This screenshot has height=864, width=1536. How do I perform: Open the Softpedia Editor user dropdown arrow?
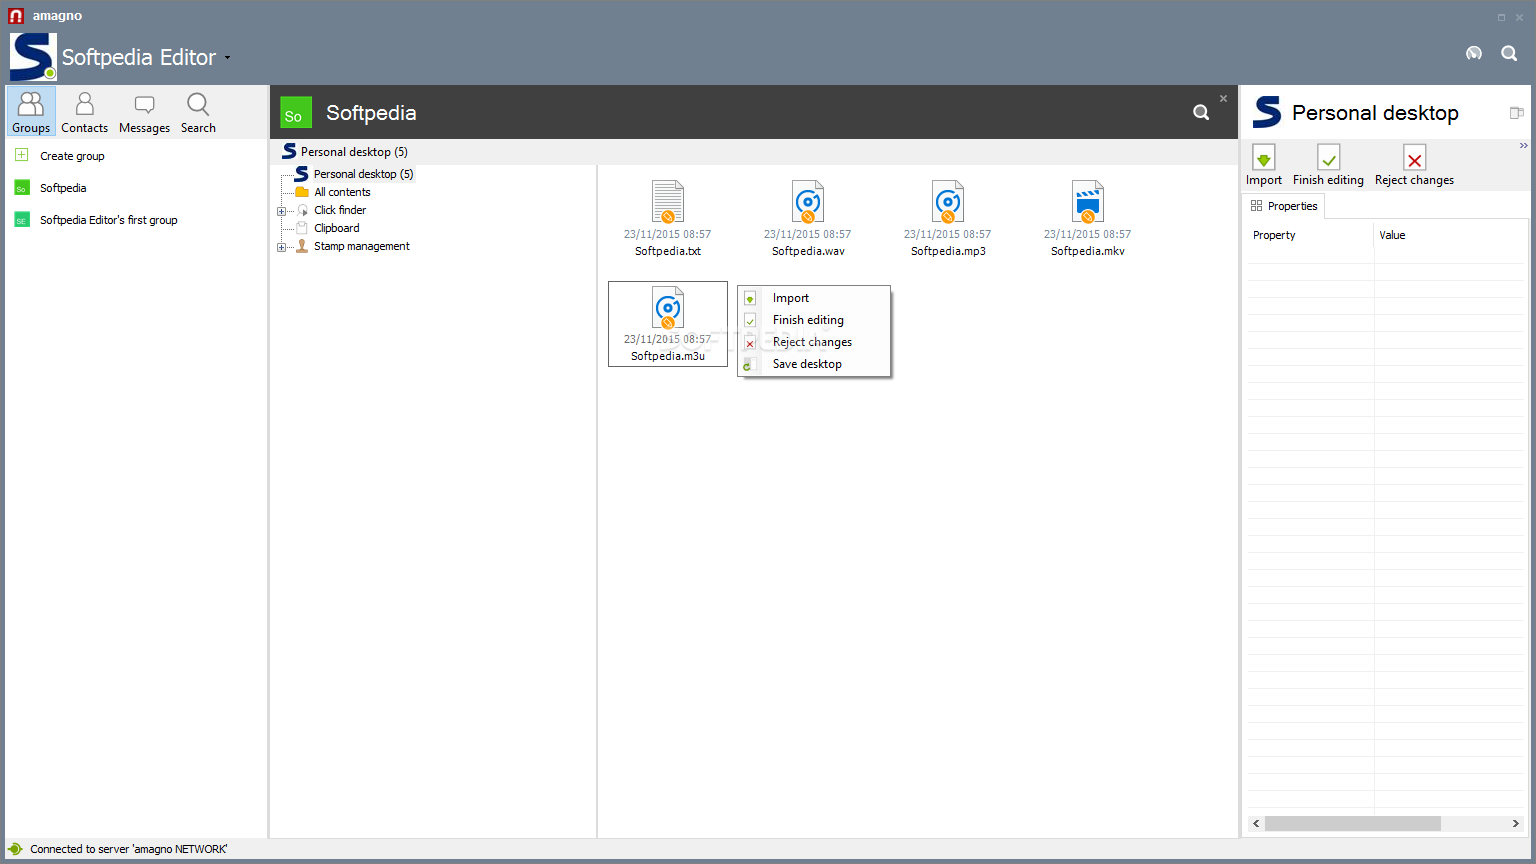227,58
